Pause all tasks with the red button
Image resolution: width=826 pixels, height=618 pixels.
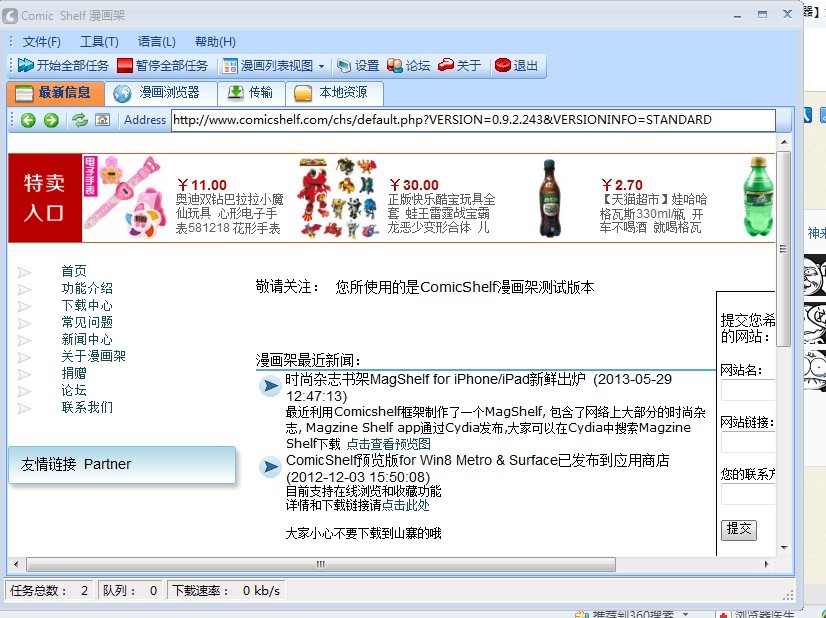point(163,65)
